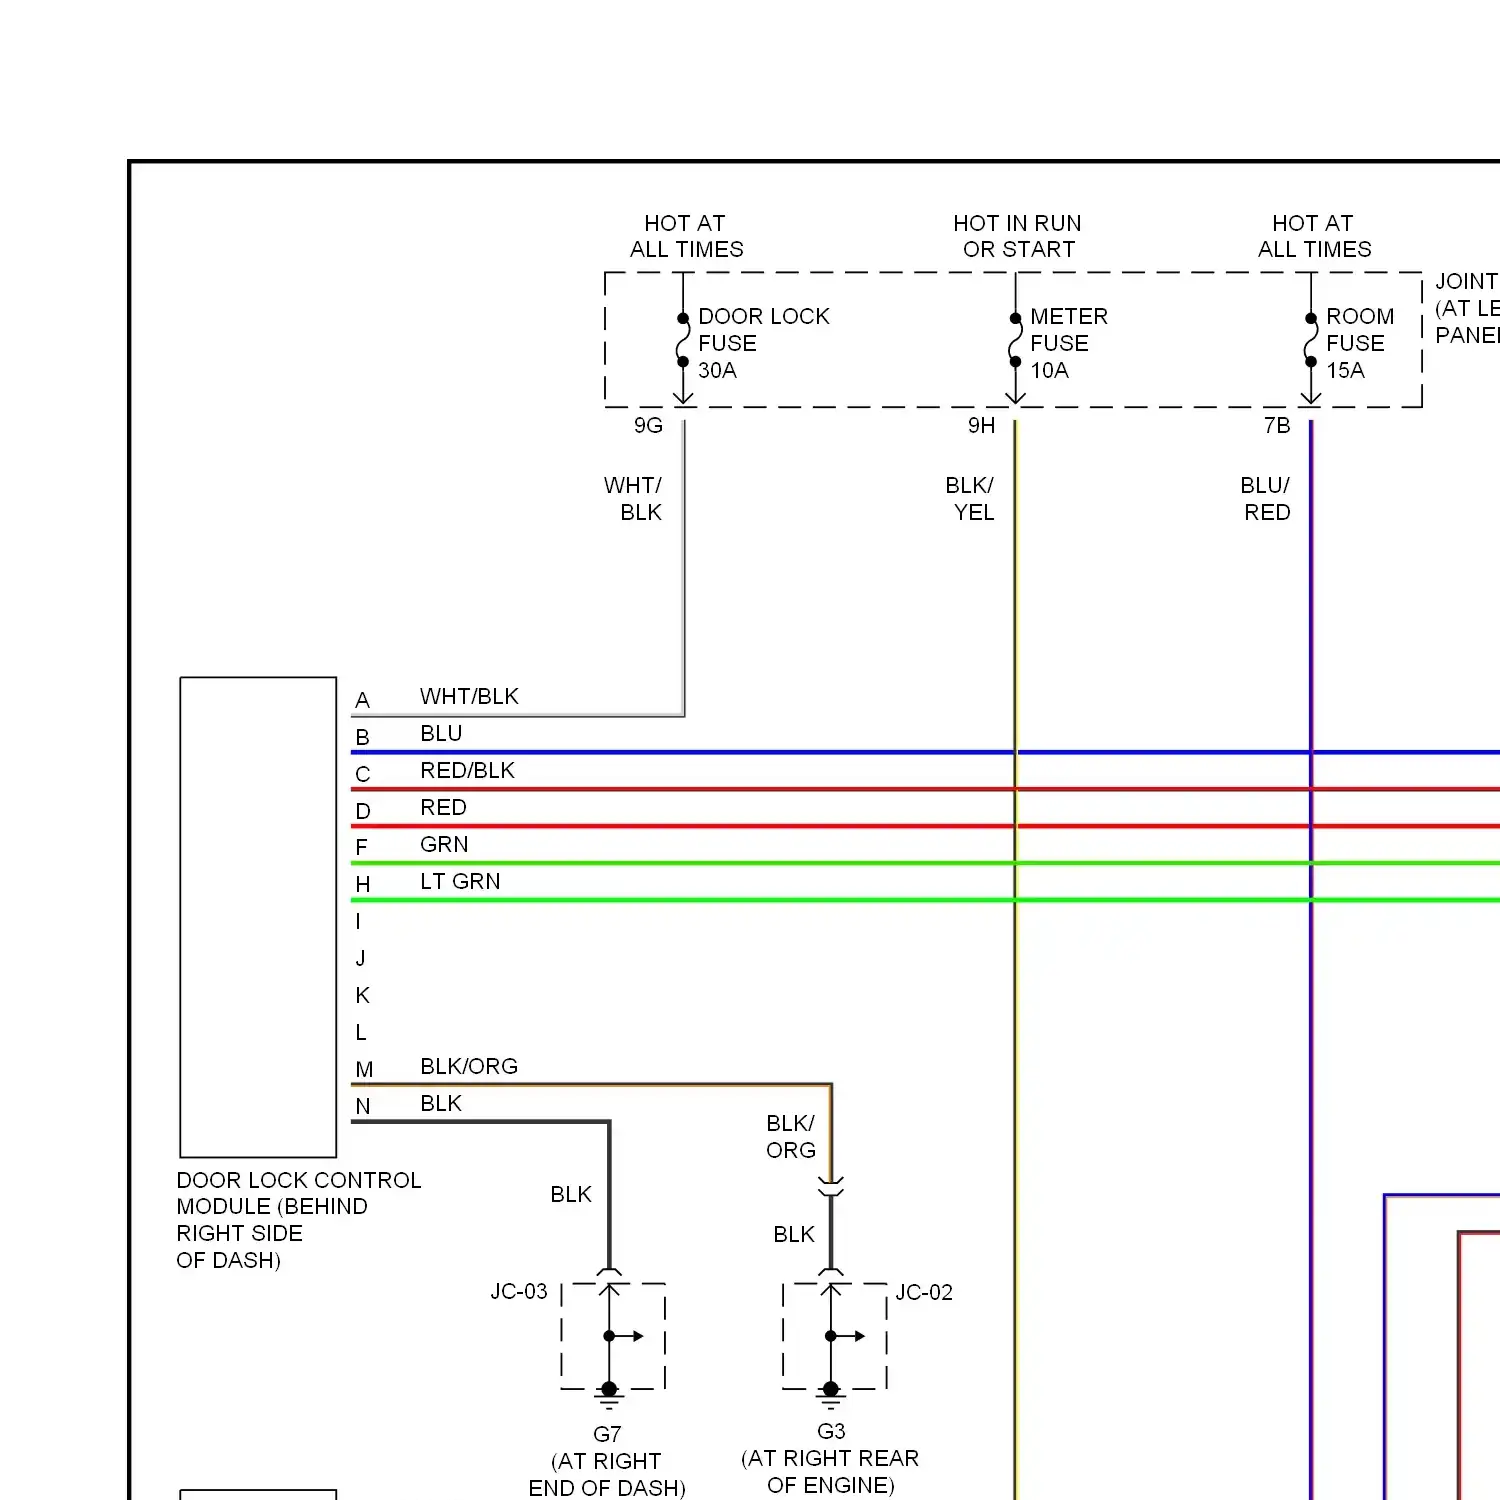1500x1500 pixels.
Task: Click the BLU/RED wire color label
Action: (x=1266, y=499)
